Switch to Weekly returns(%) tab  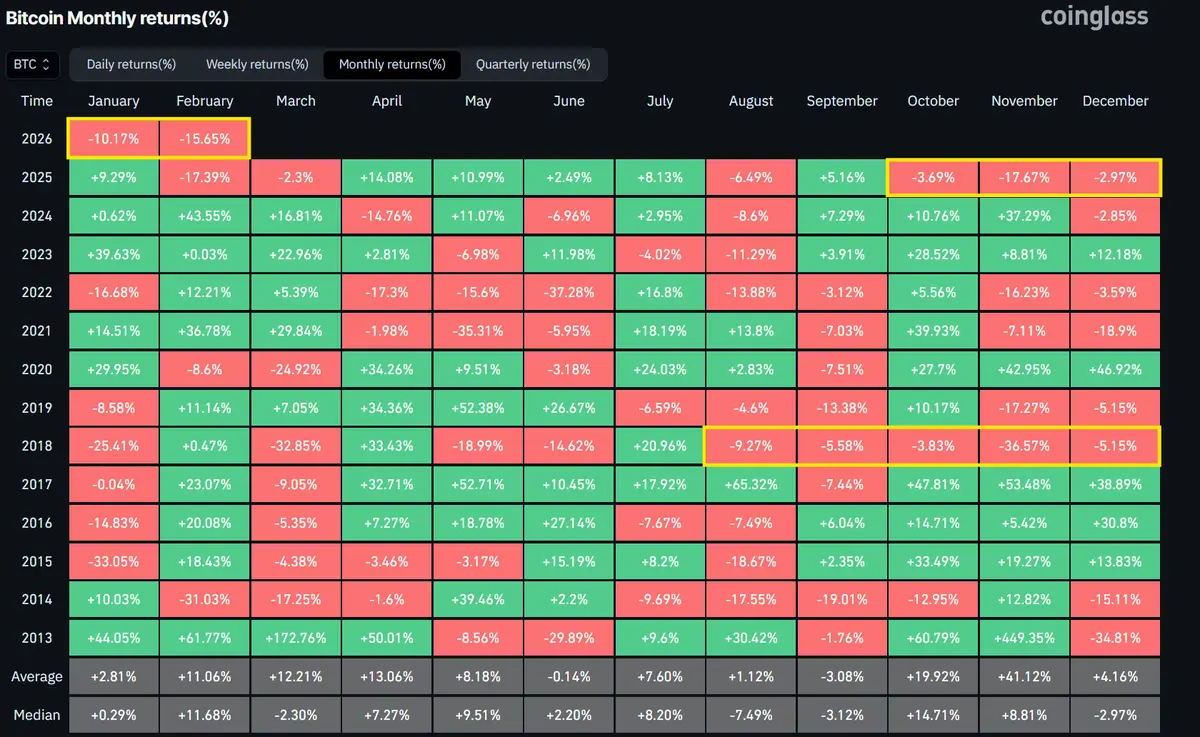[x=257, y=64]
